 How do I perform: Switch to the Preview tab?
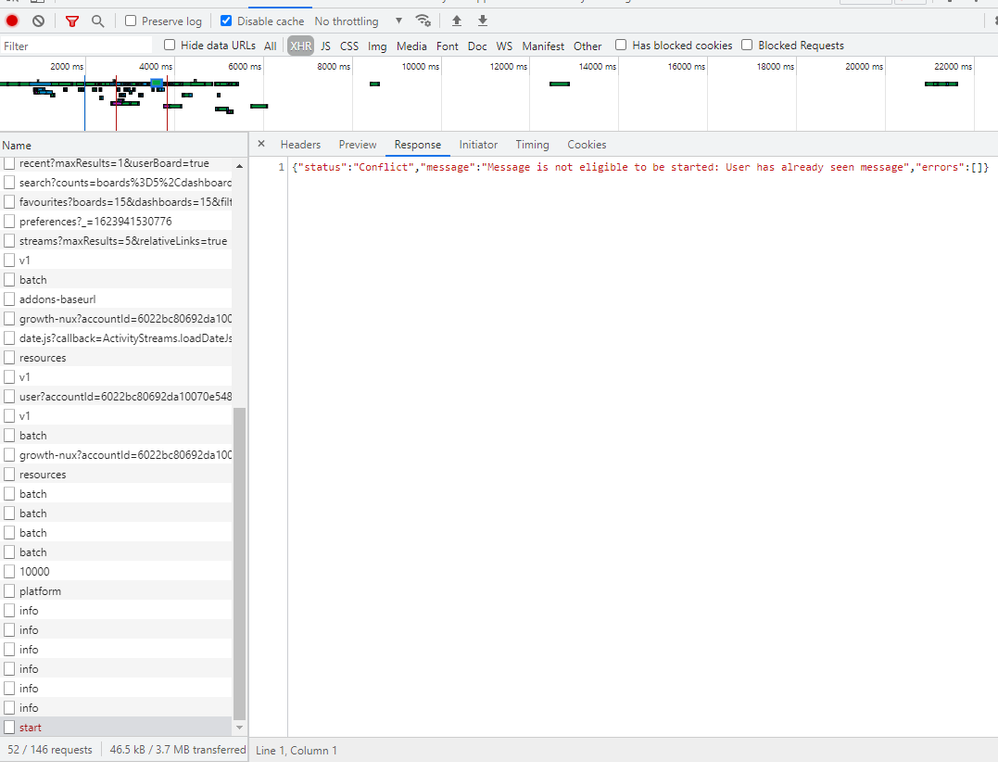coord(357,145)
